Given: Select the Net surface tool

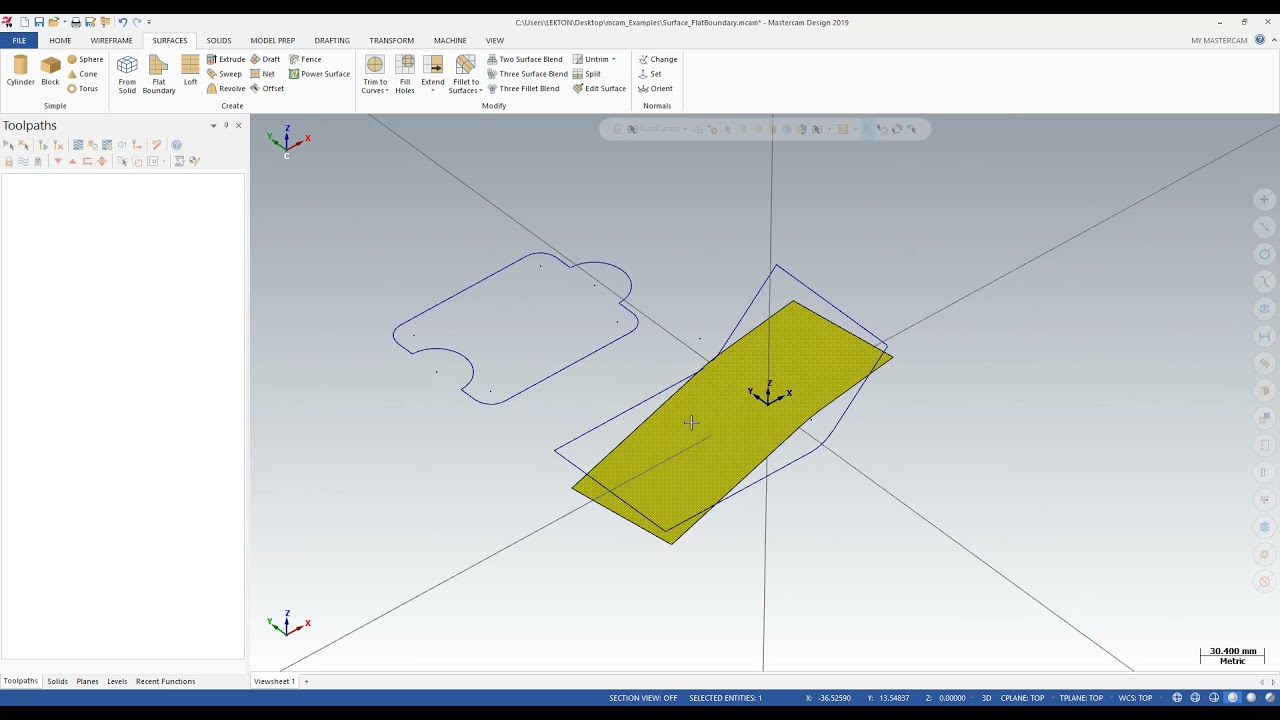Looking at the screenshot, I should (x=262, y=74).
